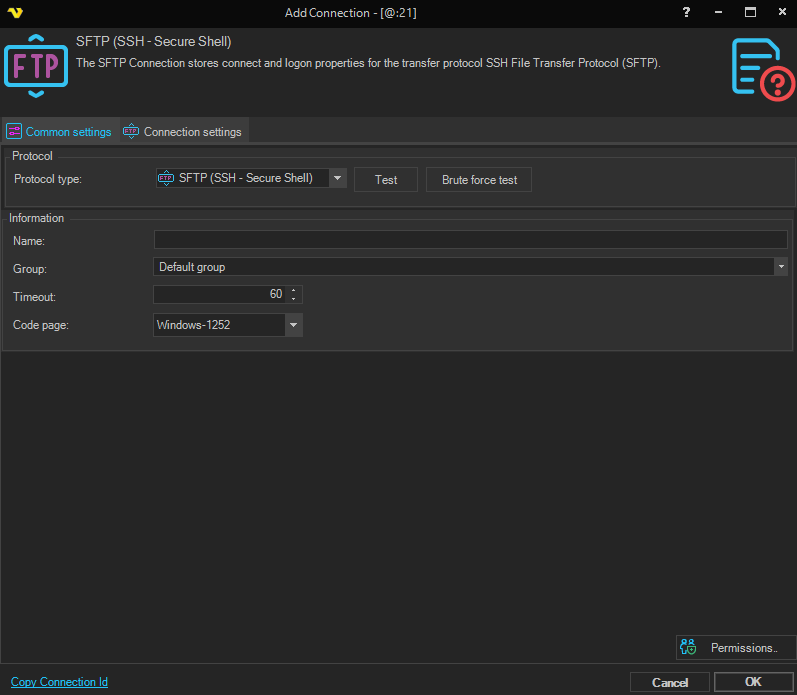
Task: Click the question mark help button in title bar
Action: pyautogui.click(x=686, y=12)
